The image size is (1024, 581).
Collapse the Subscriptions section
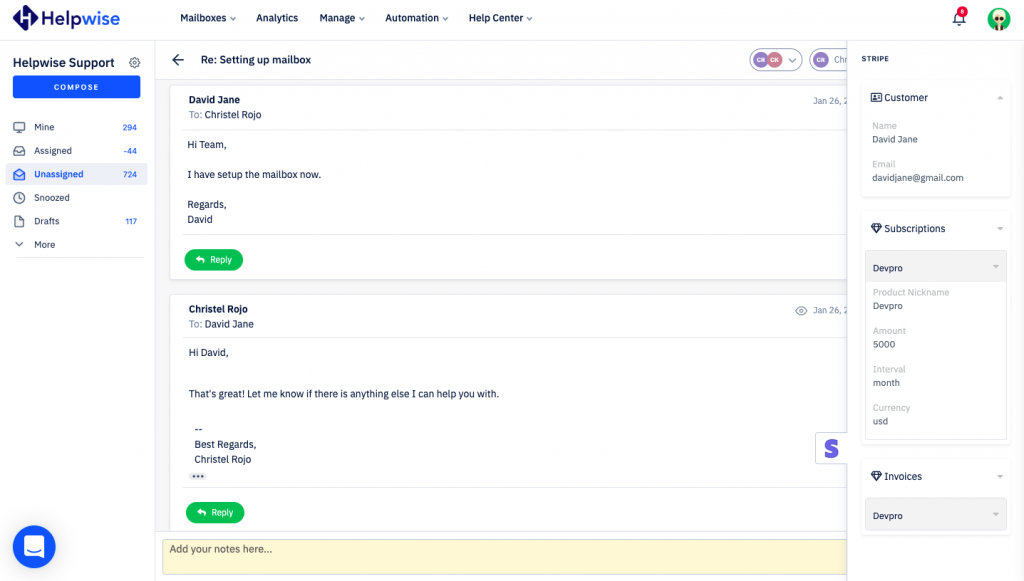(x=1000, y=229)
